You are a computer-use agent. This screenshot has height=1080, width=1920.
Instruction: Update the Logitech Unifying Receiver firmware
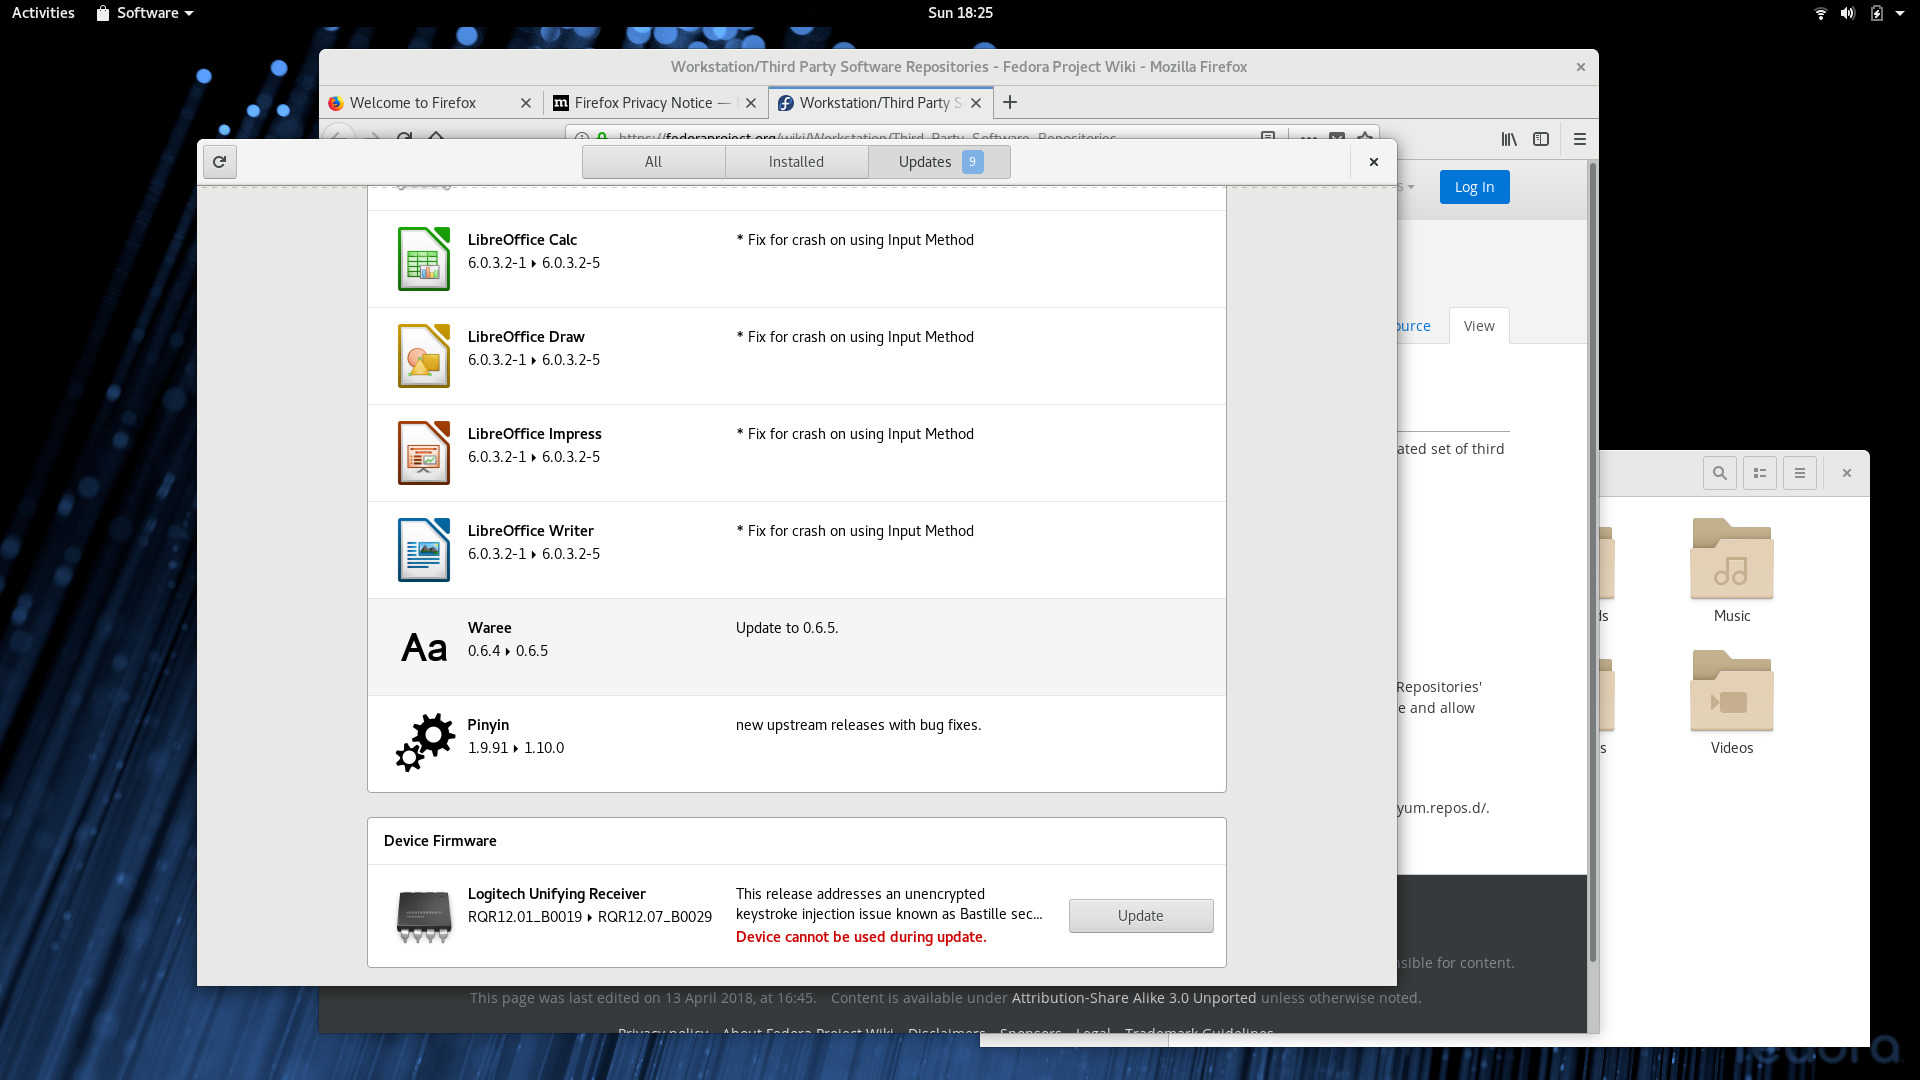pyautogui.click(x=1141, y=916)
